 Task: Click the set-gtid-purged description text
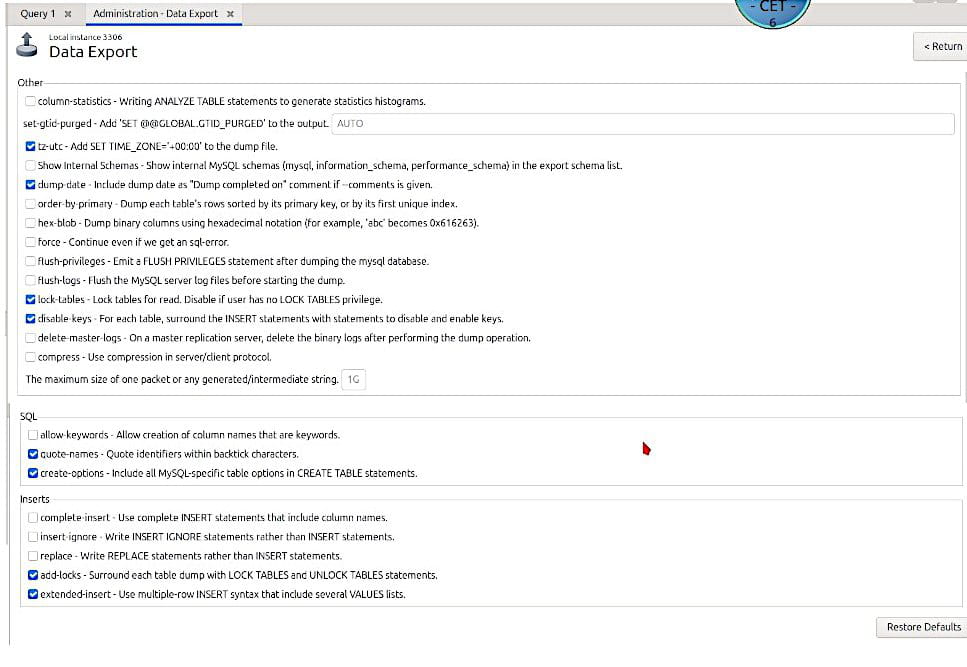[175, 123]
